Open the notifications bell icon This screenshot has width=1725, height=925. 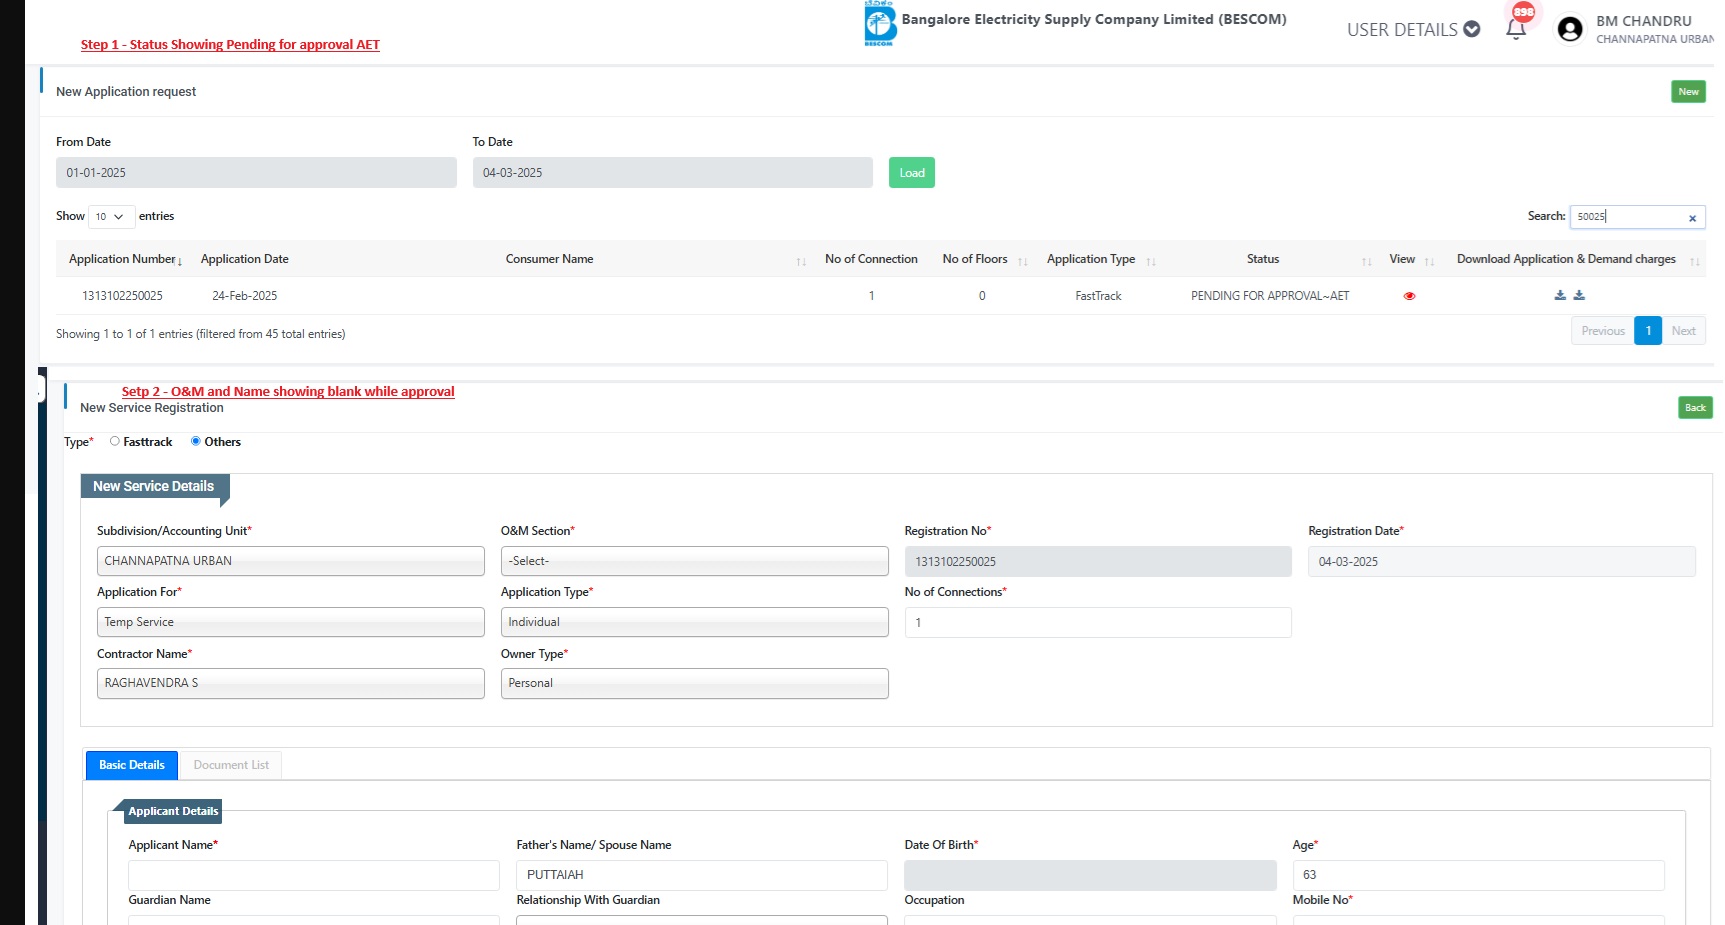(1516, 28)
